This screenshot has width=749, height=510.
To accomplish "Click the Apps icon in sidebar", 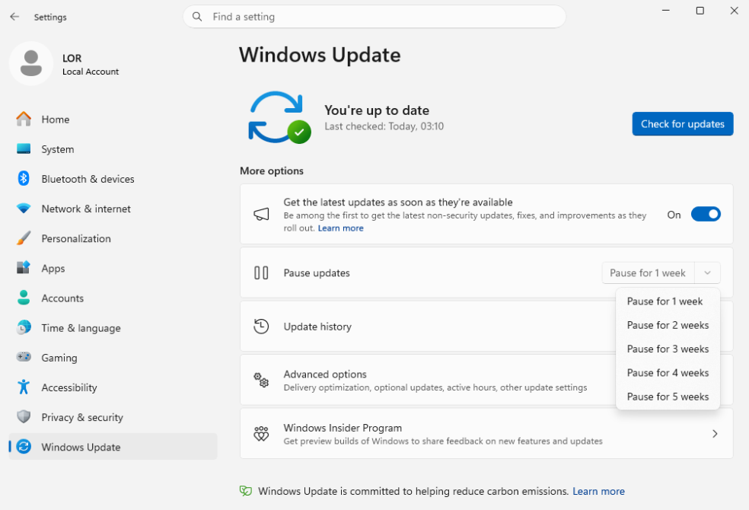I will coord(23,268).
